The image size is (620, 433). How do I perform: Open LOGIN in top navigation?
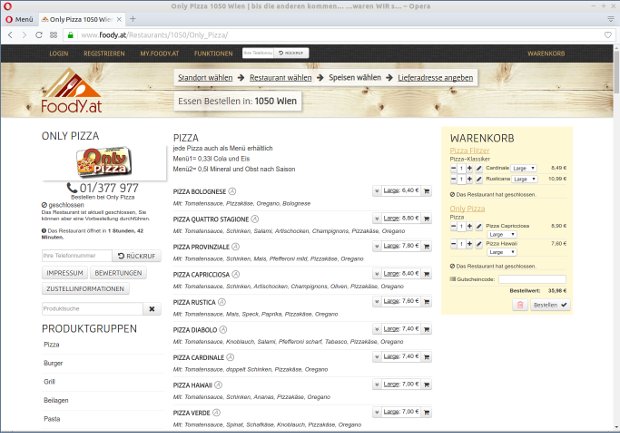tap(59, 53)
